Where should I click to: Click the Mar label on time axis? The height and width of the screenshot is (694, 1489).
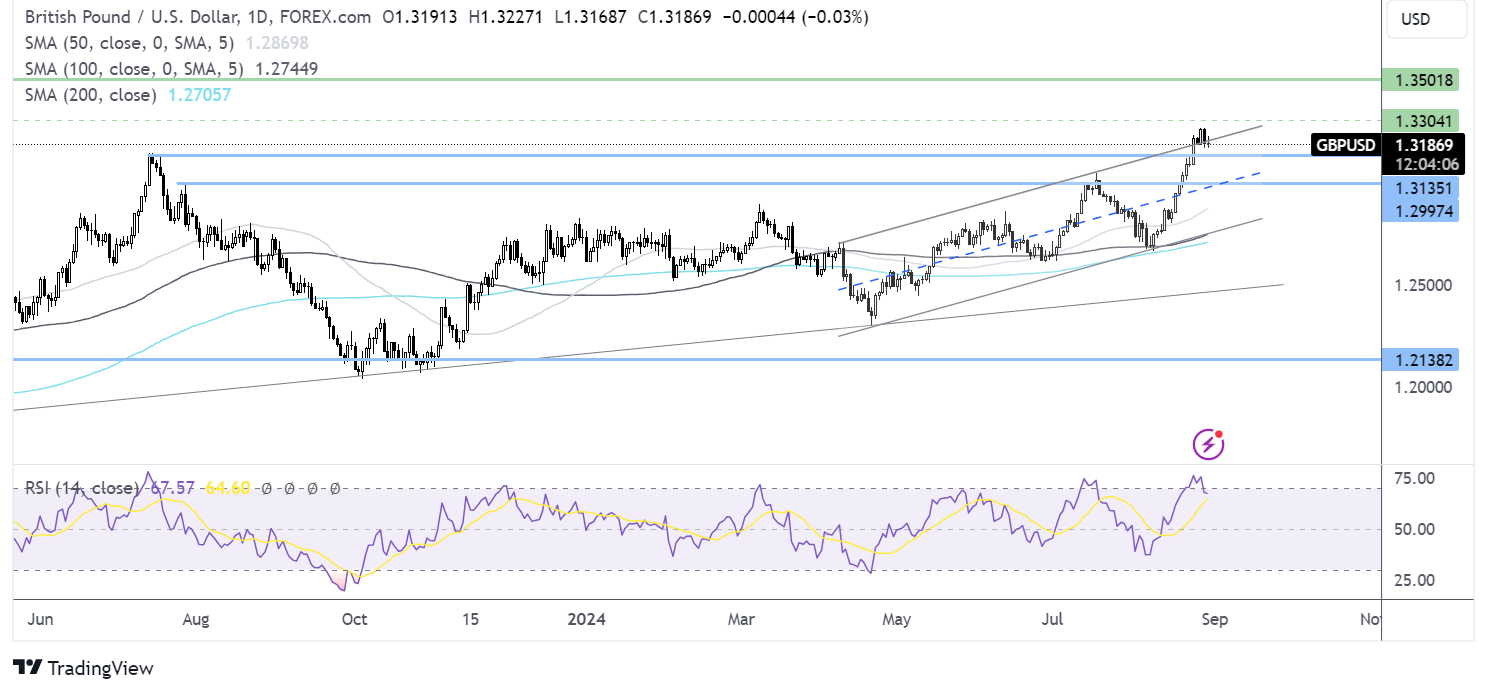[x=740, y=620]
